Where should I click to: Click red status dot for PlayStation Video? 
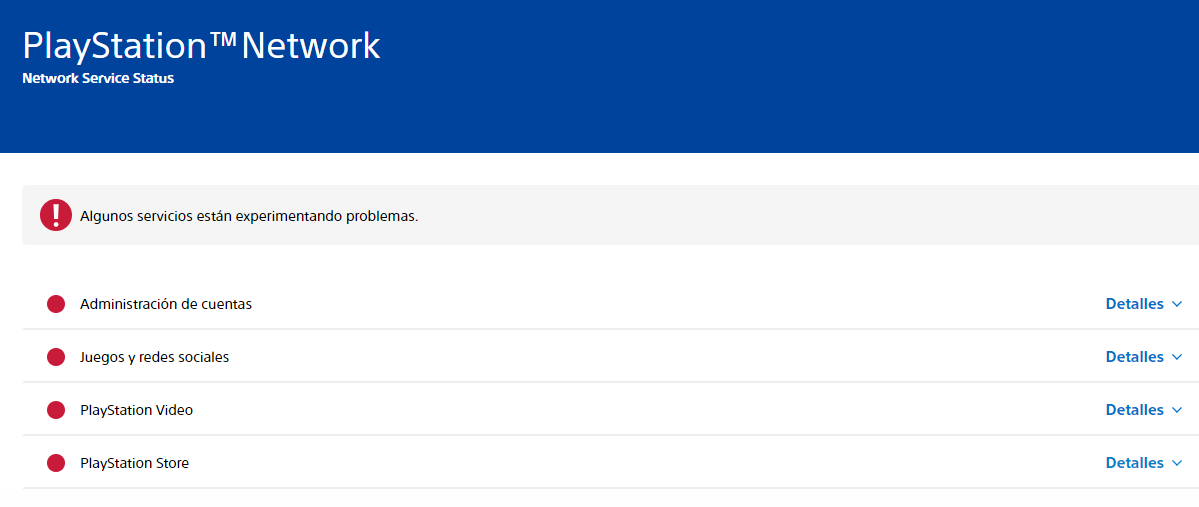coord(56,411)
